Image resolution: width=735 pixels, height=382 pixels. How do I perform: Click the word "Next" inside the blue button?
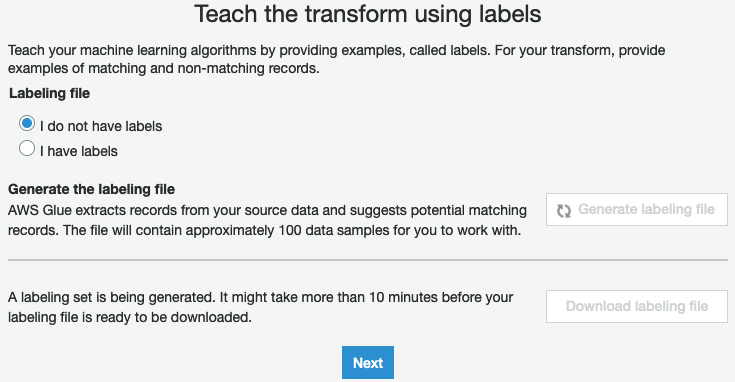368,363
